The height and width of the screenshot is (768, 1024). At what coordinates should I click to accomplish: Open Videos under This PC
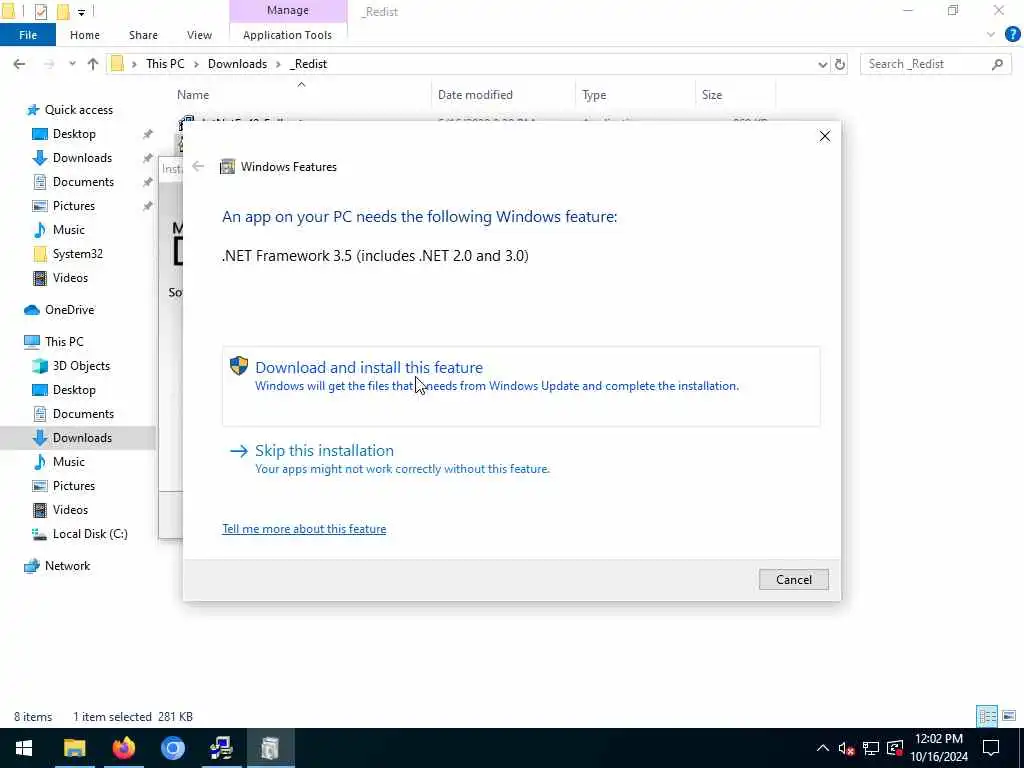tap(70, 510)
